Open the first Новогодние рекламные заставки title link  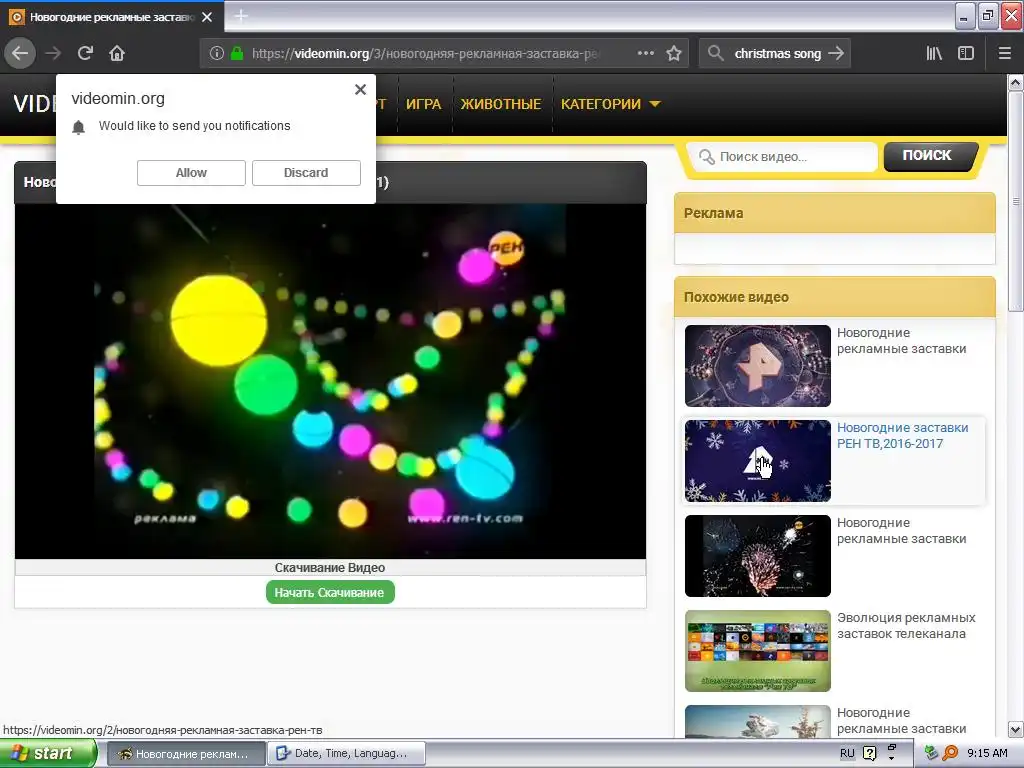point(901,341)
